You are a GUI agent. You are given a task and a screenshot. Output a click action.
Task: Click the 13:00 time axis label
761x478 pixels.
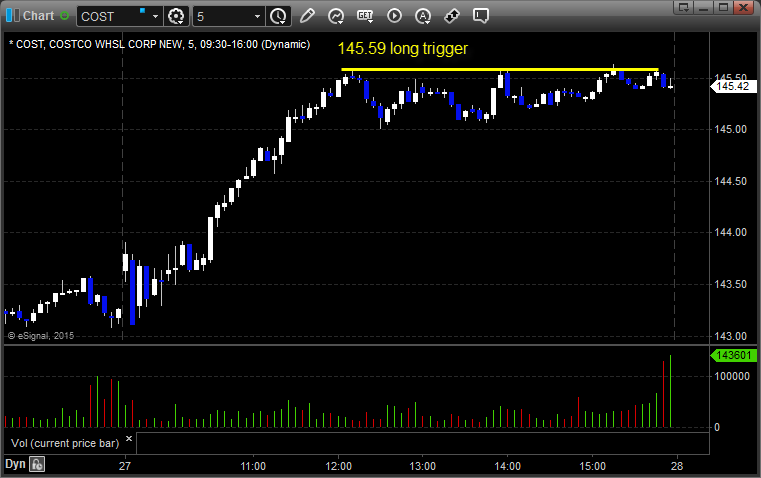[423, 466]
